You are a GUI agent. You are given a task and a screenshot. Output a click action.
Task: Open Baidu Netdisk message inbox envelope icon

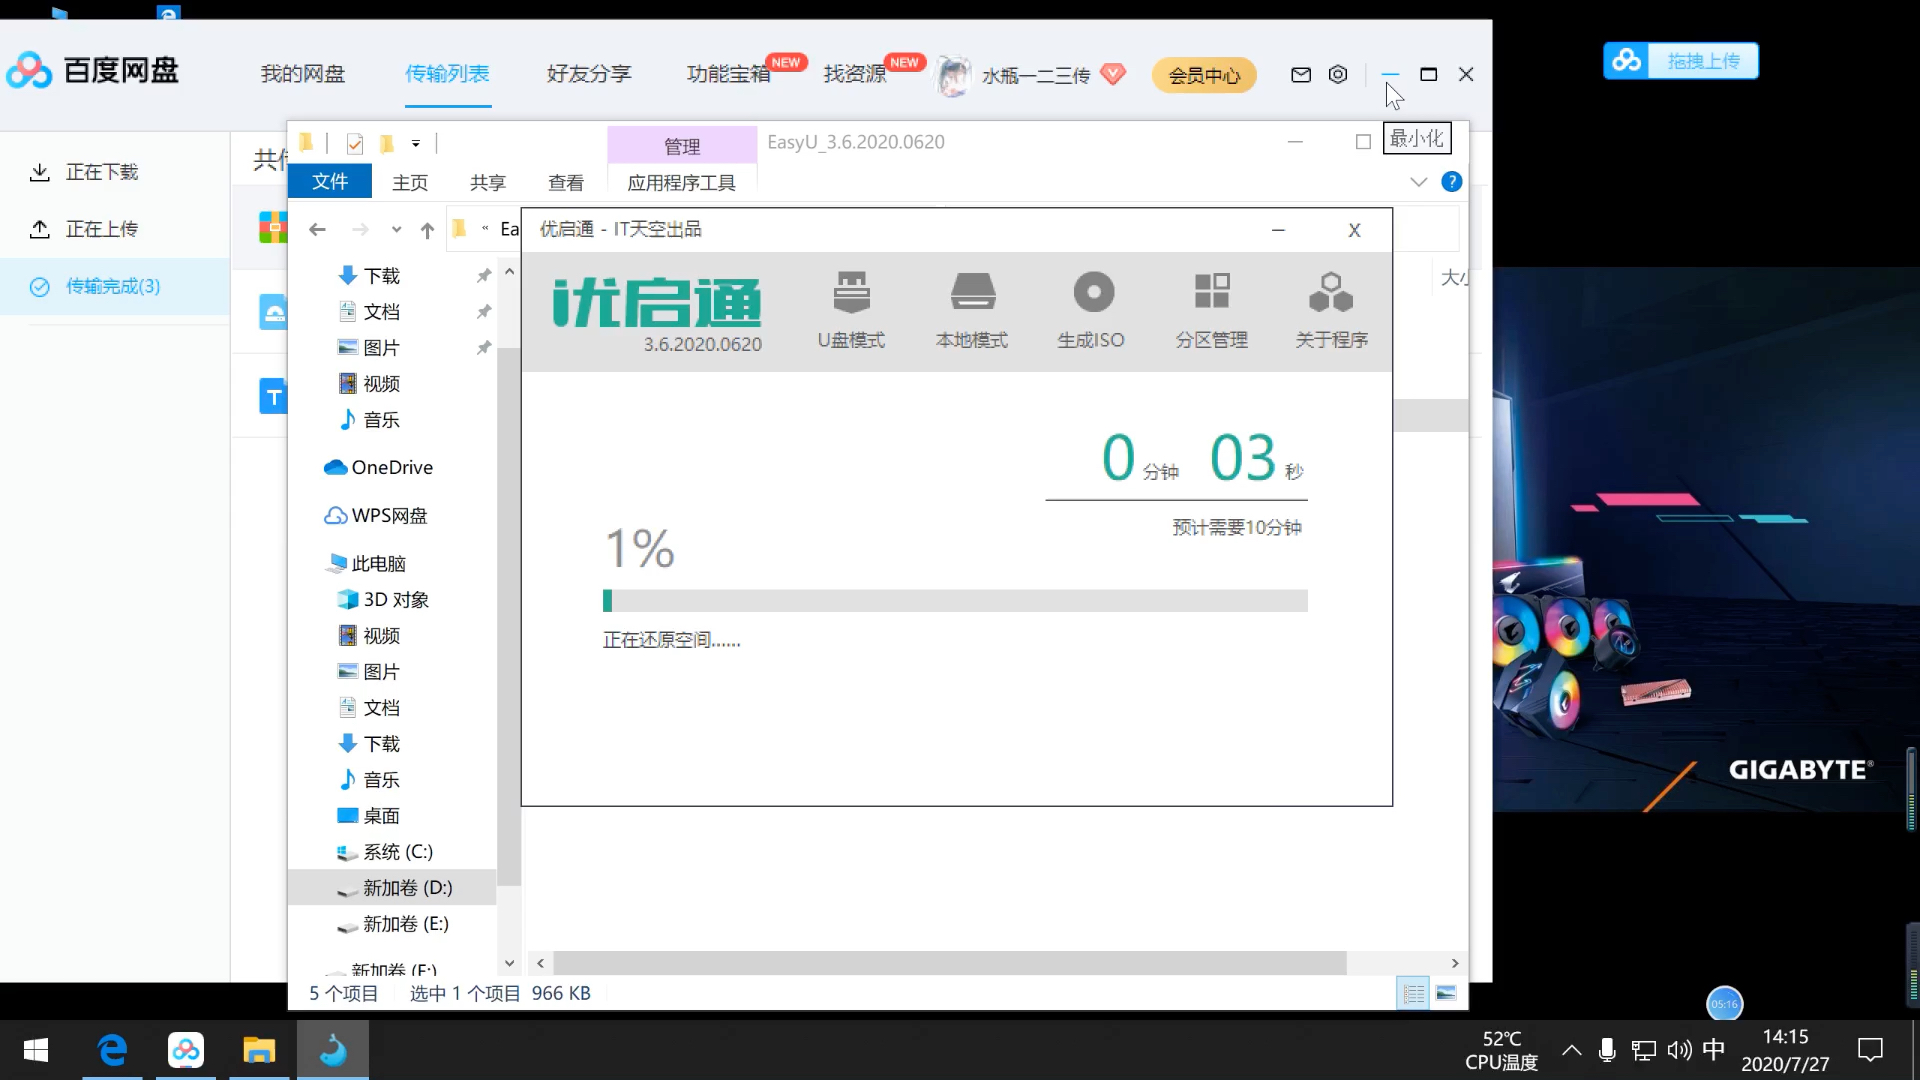pyautogui.click(x=1300, y=74)
